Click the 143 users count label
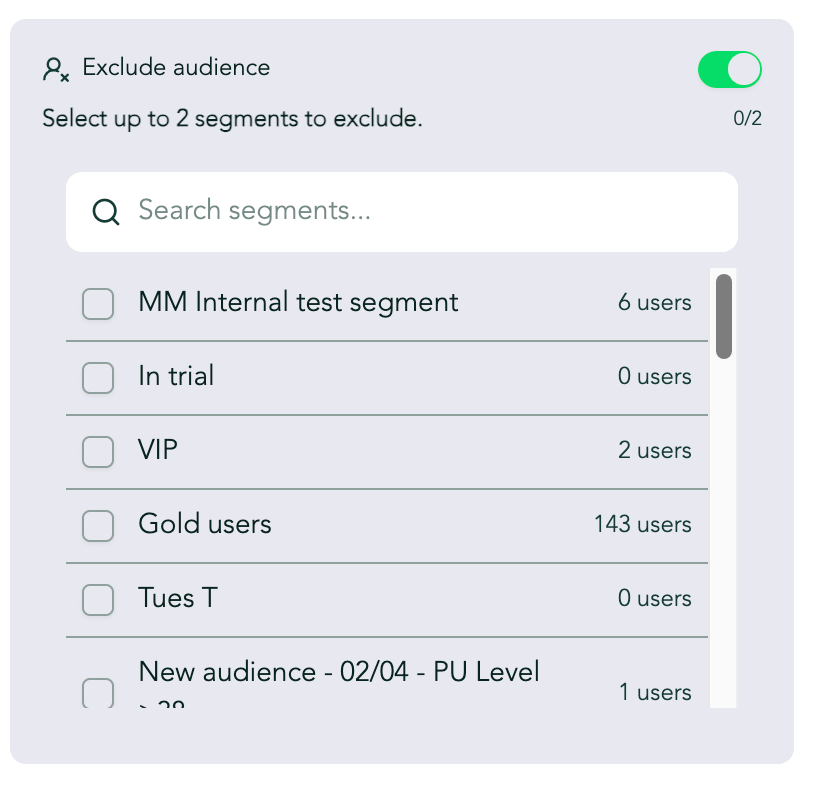 [x=643, y=524]
